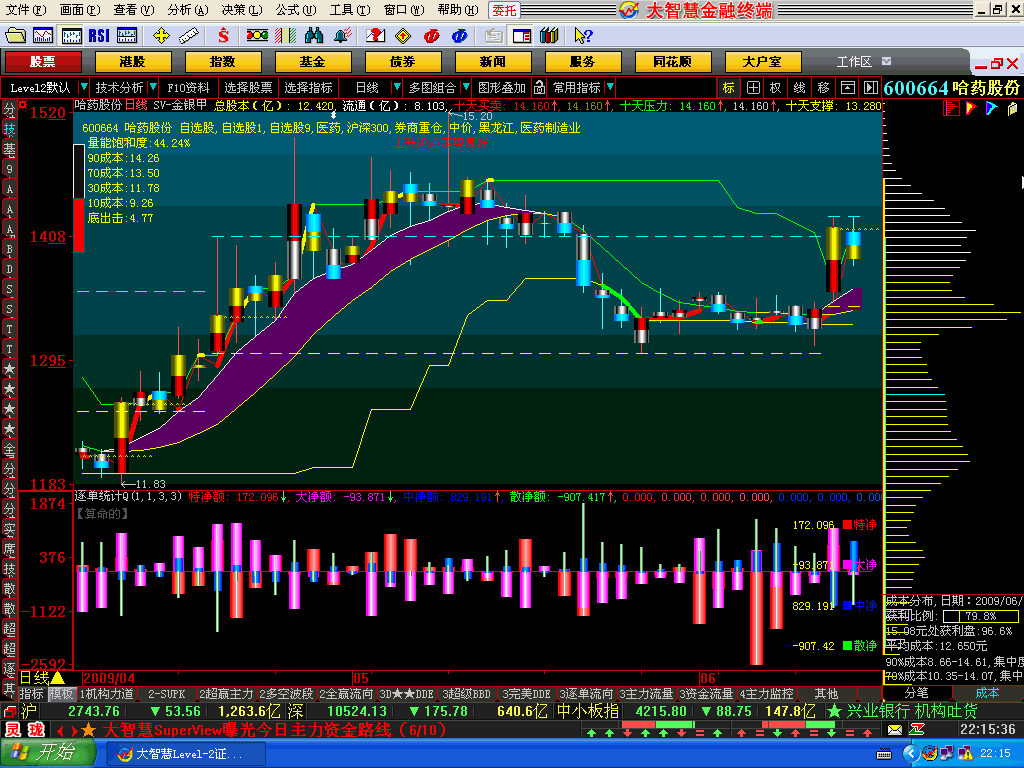This screenshot has height=768, width=1024.
Task: Click the RSI indicator toolbar icon
Action: (99, 35)
